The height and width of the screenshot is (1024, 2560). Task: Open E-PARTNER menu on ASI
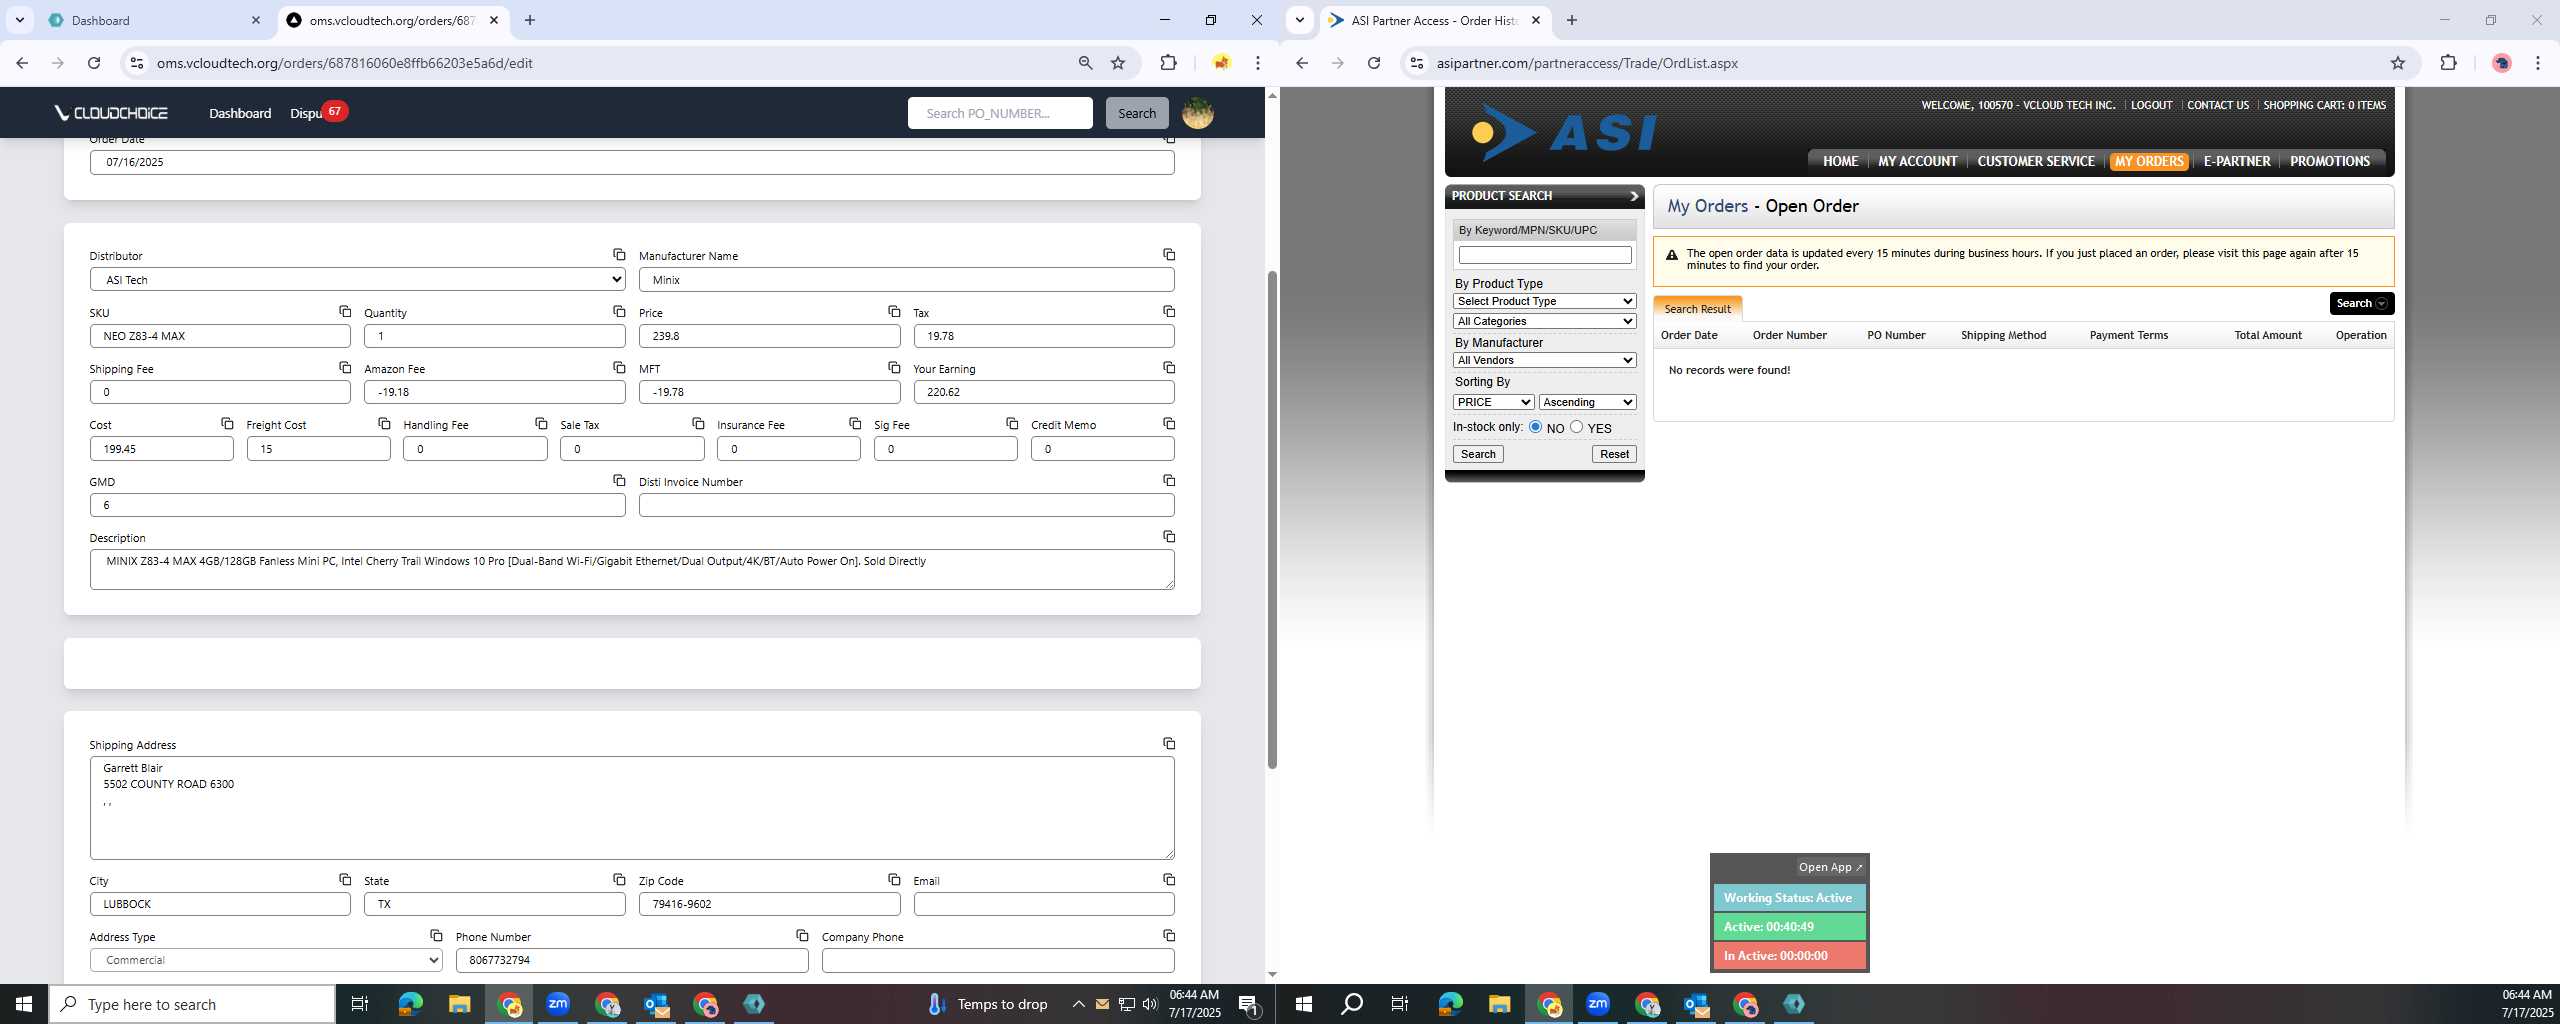[x=2236, y=161]
